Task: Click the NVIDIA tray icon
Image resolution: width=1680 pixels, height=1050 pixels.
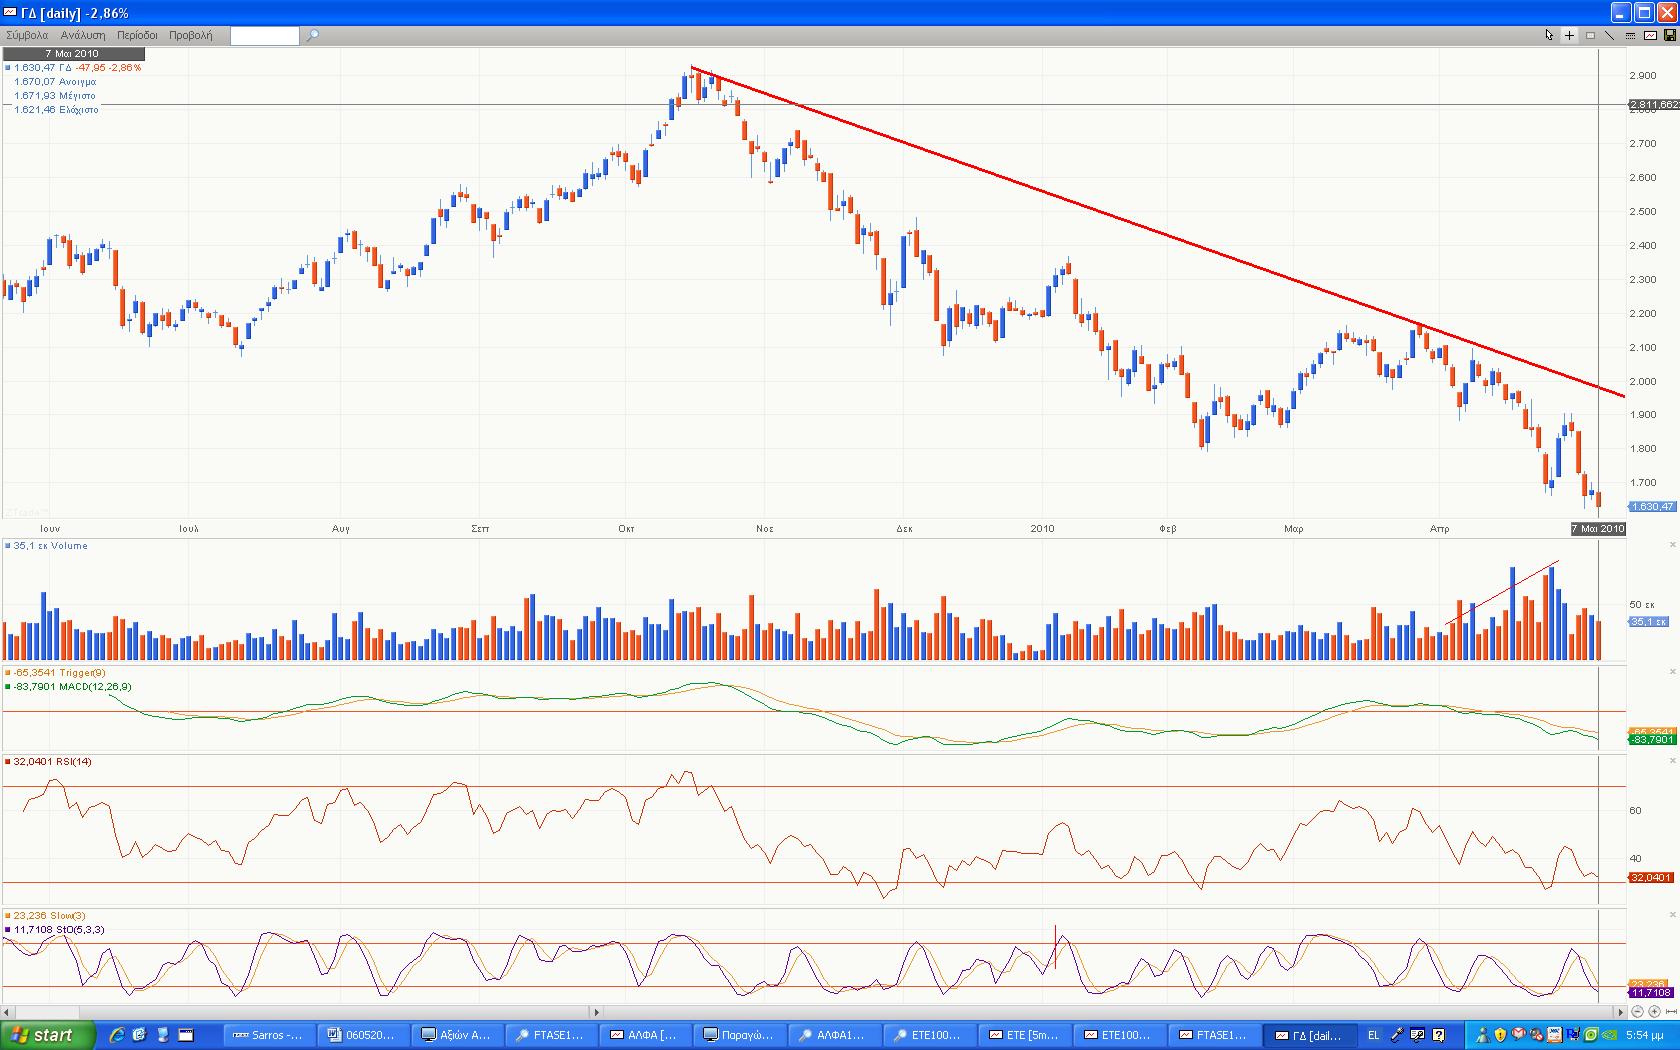Action: point(1610,1035)
